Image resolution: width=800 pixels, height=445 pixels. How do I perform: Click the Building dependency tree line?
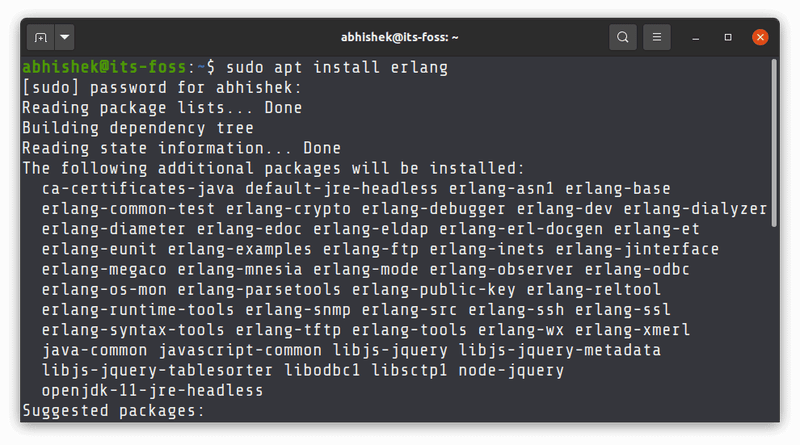[x=137, y=128]
